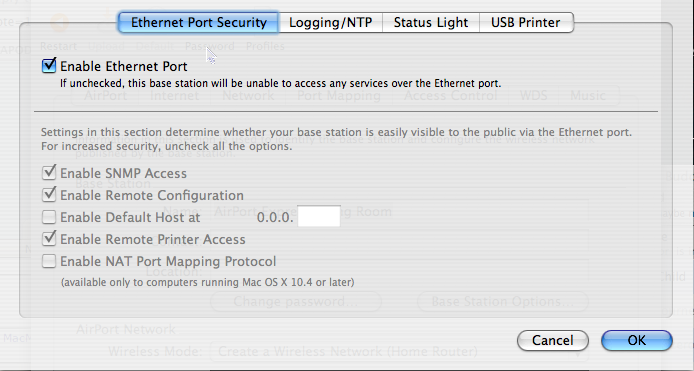This screenshot has height=371, width=694.
Task: Click the default host address field after 0.0.0.
Action: pos(319,216)
